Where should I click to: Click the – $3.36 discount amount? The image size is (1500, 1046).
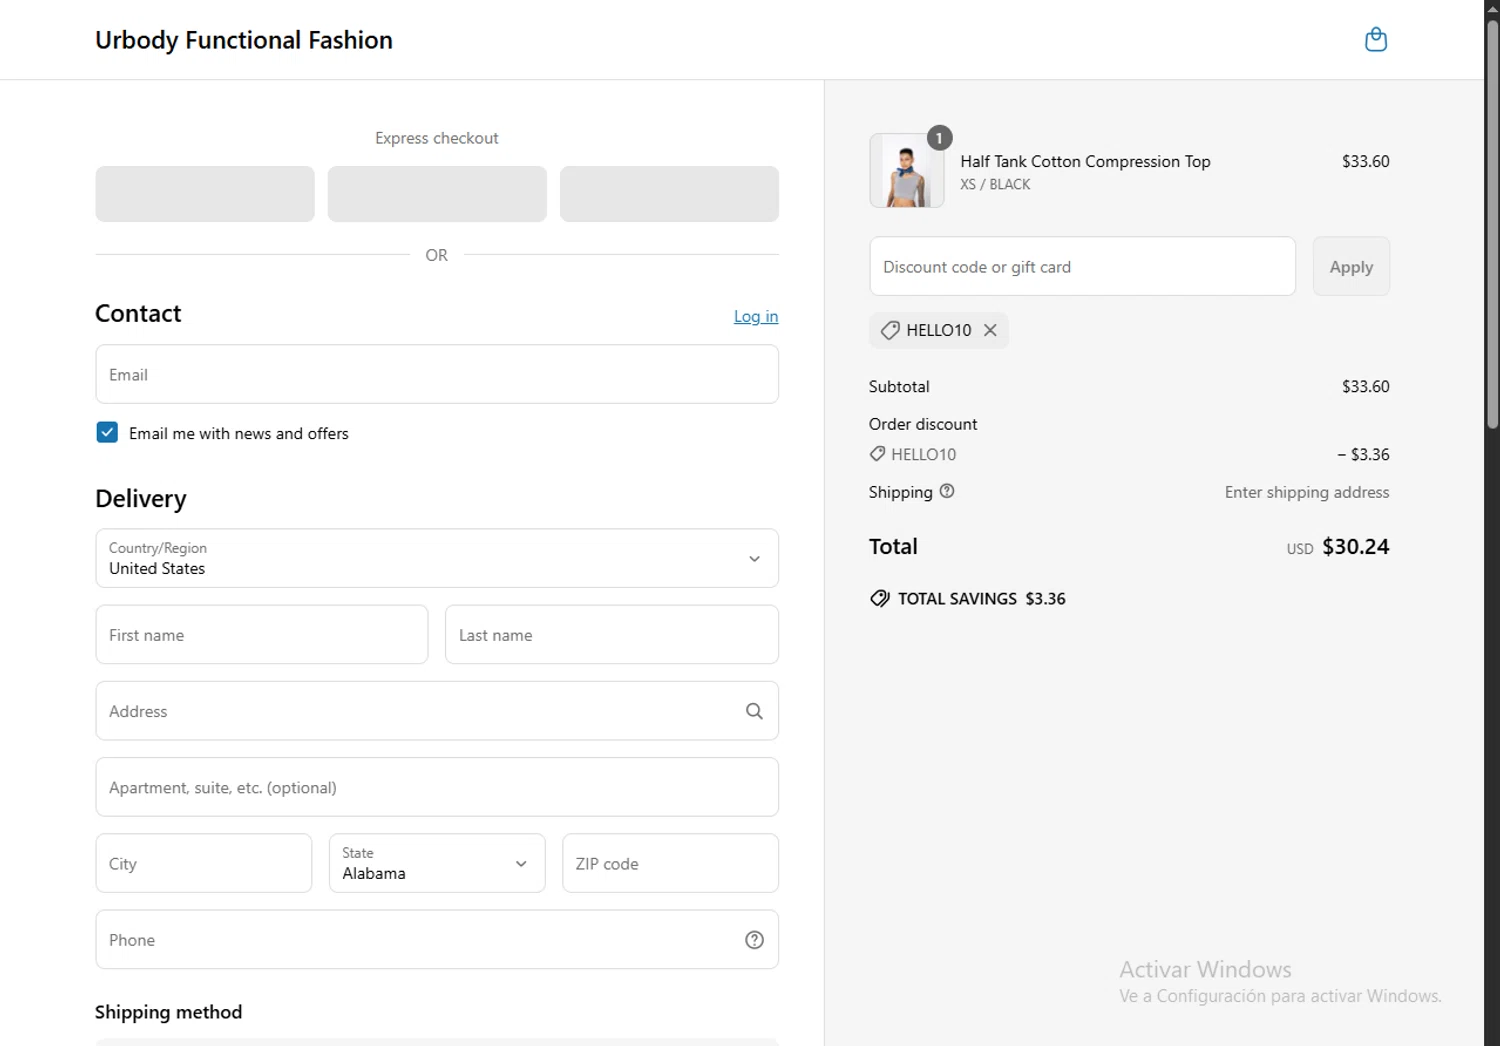(1363, 454)
